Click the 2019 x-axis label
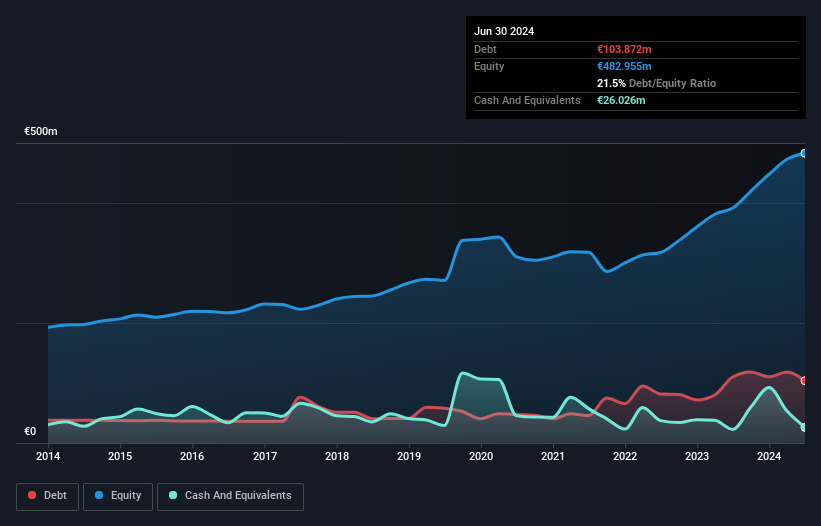 click(409, 456)
